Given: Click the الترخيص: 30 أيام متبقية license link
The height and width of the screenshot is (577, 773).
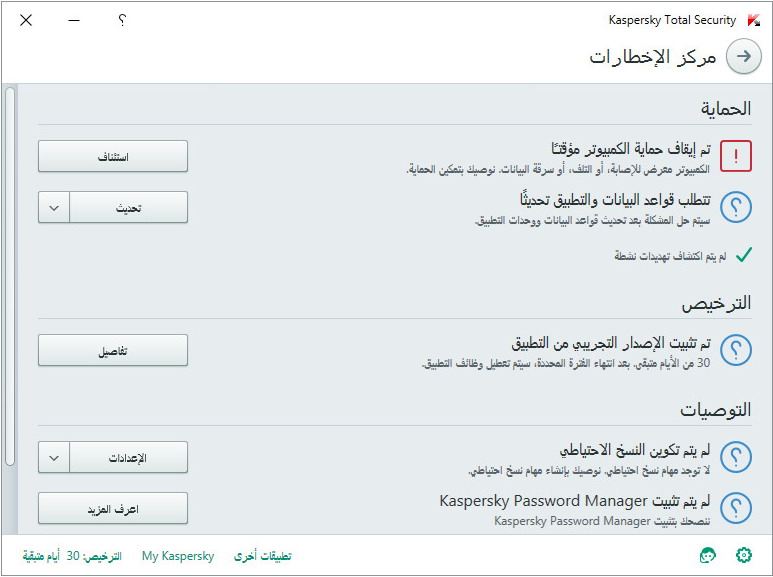Looking at the screenshot, I should [x=72, y=556].
